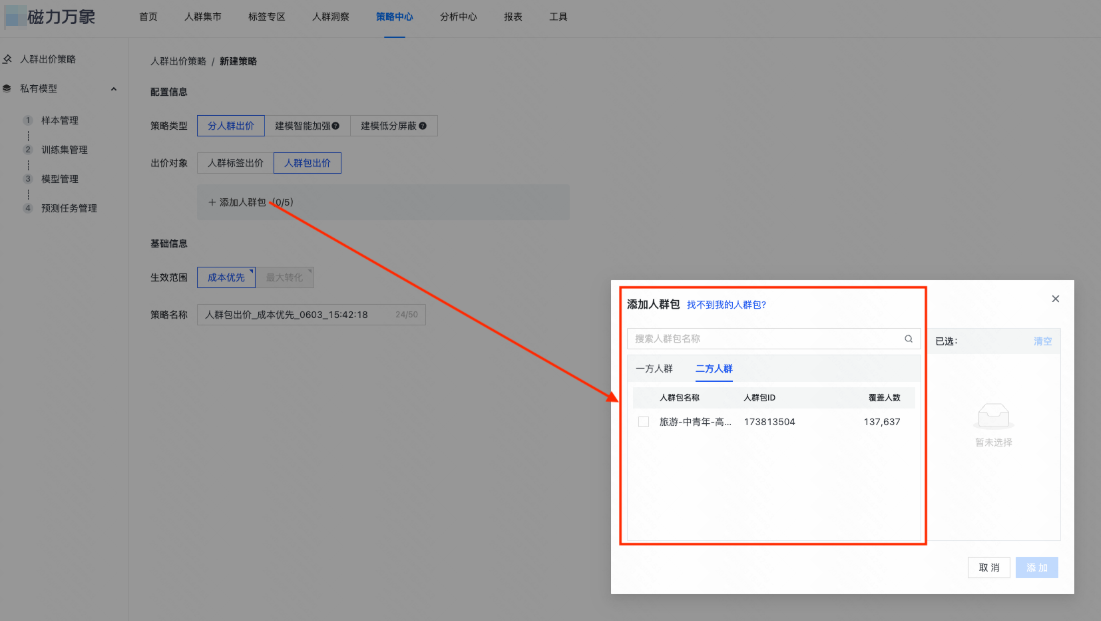Click 添加人群包 (0/5) button

(251, 202)
